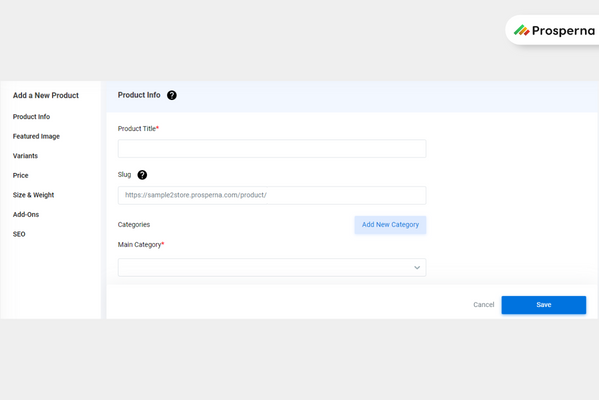This screenshot has width=599, height=400.
Task: Save the new product
Action: pyautogui.click(x=543, y=305)
